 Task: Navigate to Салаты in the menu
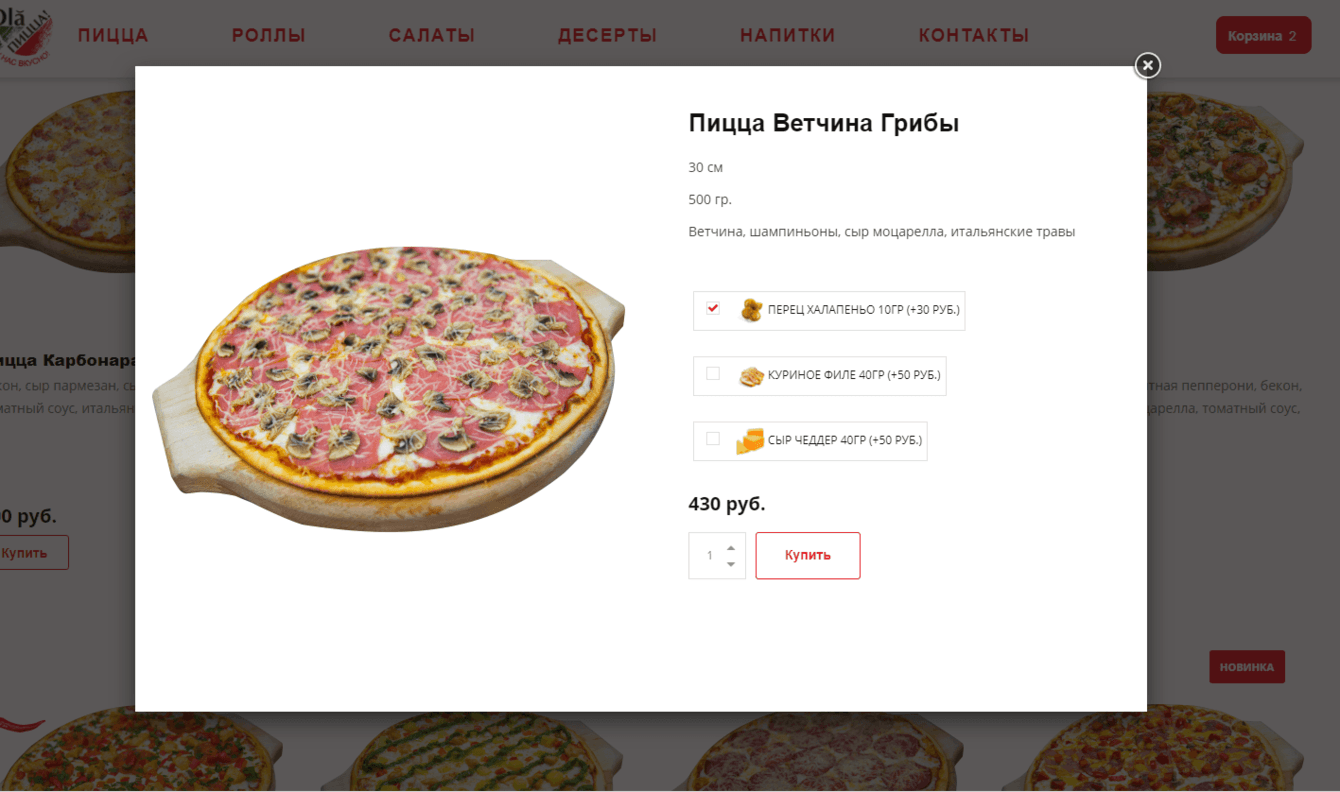coord(432,36)
